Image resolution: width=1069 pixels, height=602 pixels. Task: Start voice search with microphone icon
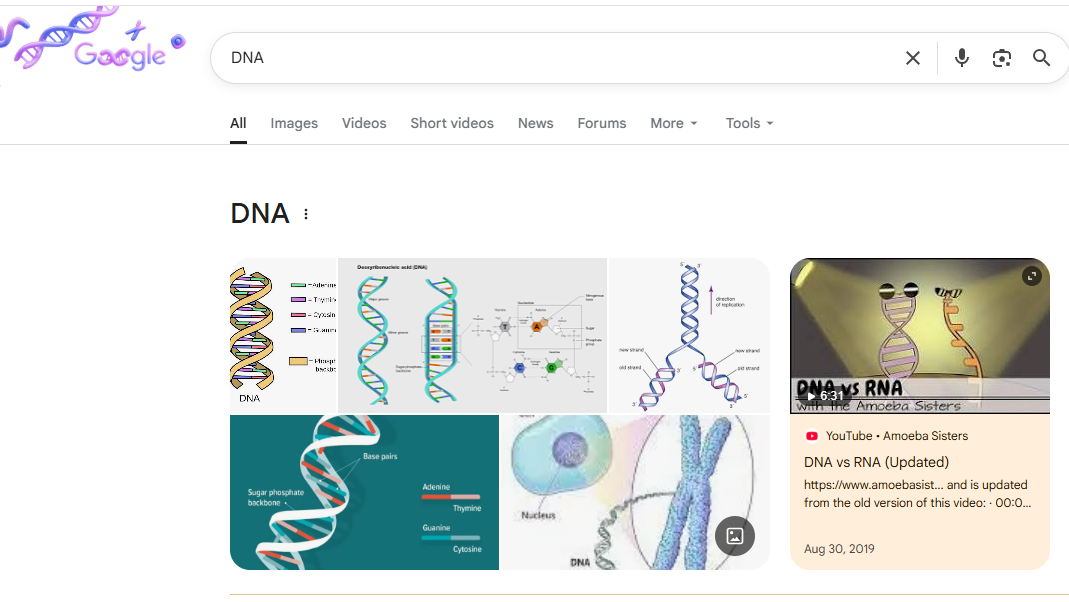point(962,58)
